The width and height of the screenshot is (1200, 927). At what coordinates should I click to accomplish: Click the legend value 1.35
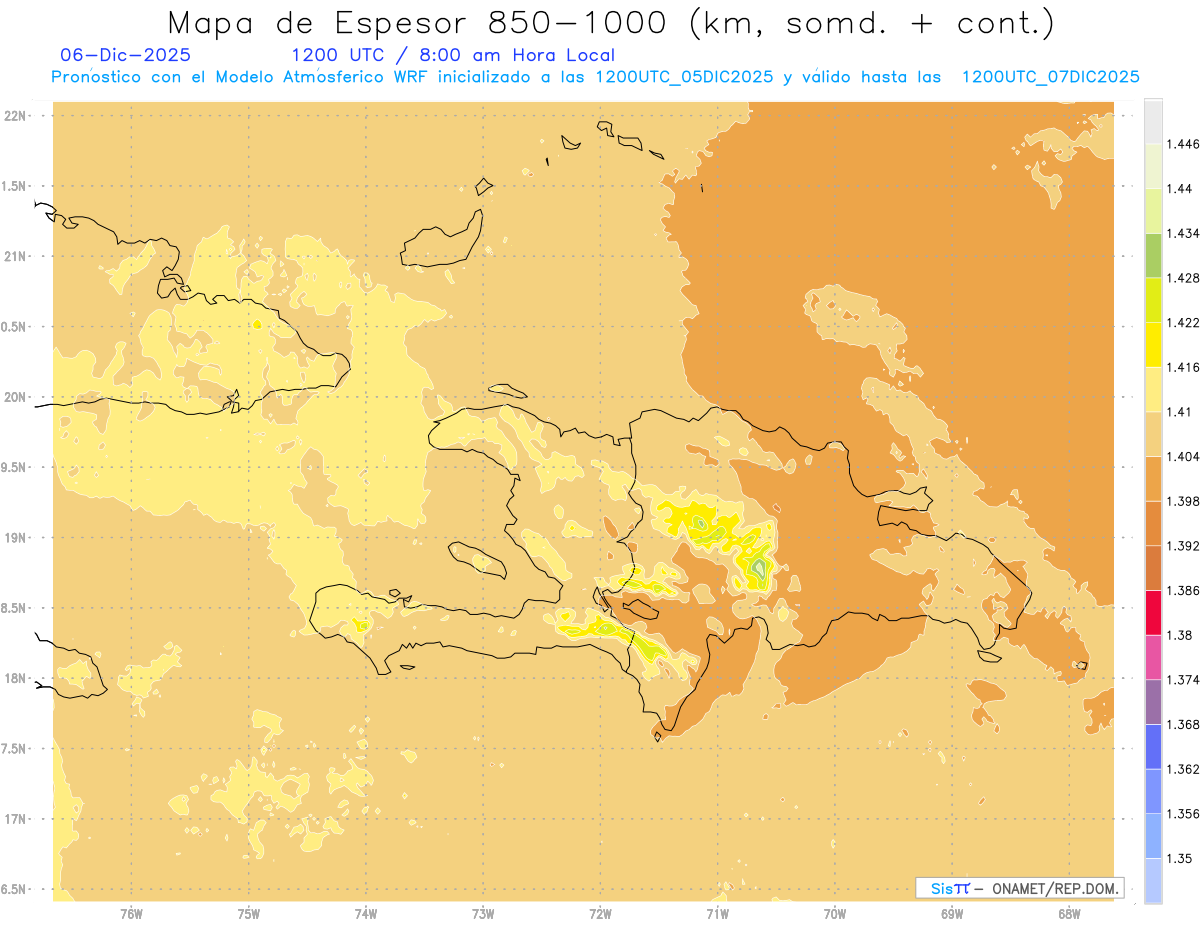pyautogui.click(x=1180, y=859)
